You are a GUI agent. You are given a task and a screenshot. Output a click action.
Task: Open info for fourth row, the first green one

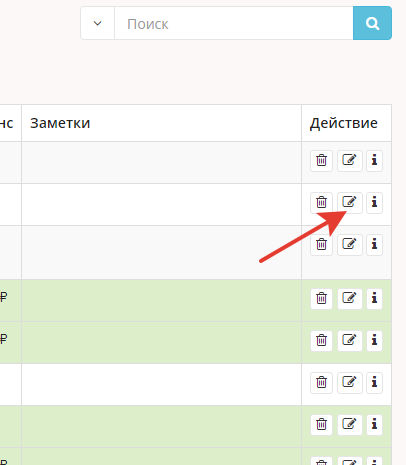click(x=374, y=299)
